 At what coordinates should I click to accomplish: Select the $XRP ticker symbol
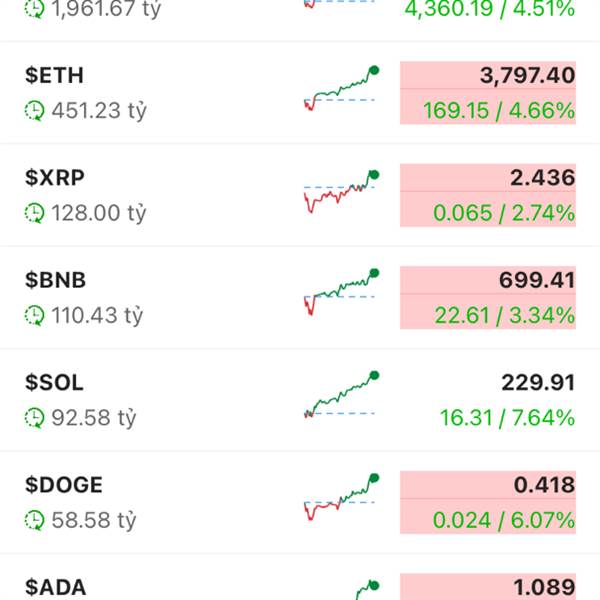pos(55,178)
